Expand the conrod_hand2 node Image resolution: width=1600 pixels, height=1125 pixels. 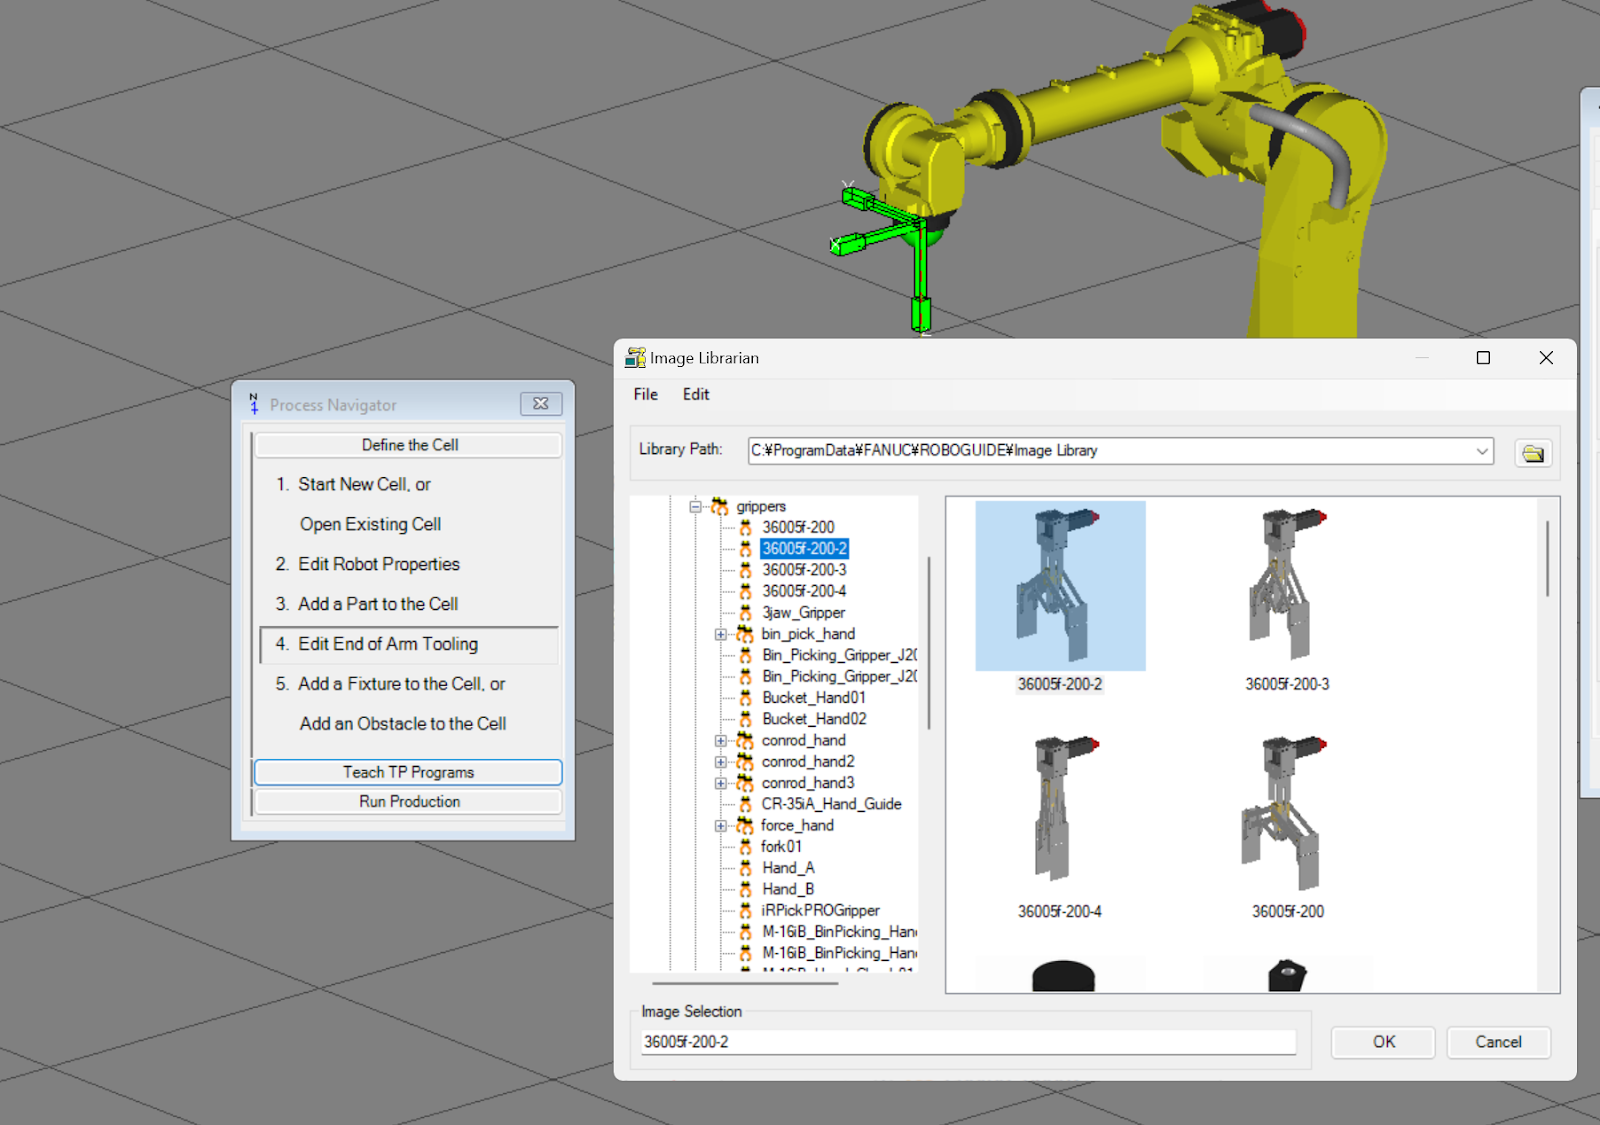pyautogui.click(x=720, y=762)
